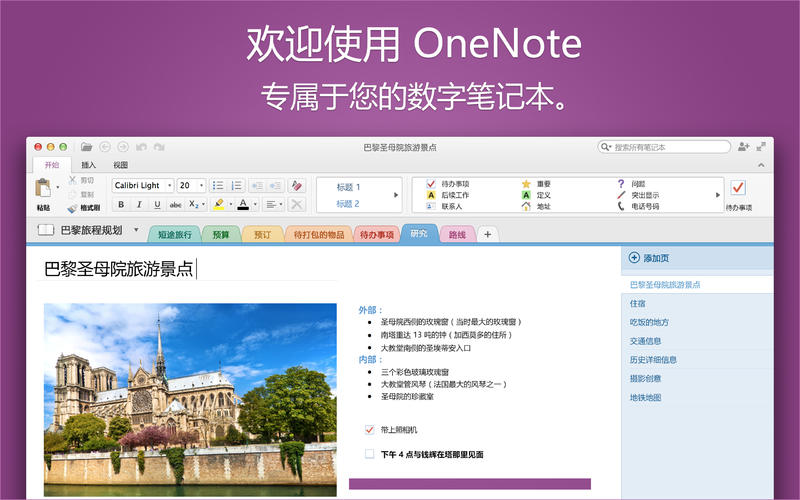Image resolution: width=800 pixels, height=500 pixels.
Task: Toggle italic formatting
Action: 139,205
